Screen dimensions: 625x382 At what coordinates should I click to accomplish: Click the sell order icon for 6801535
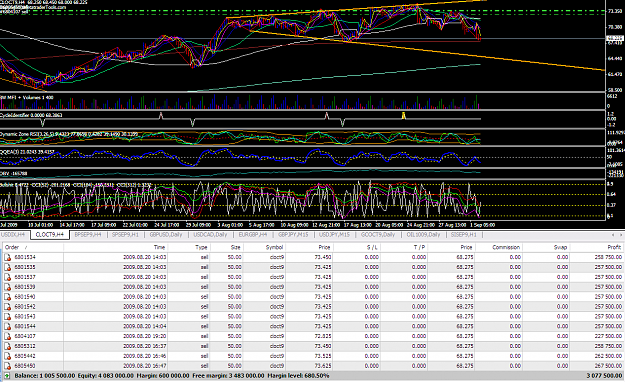click(x=8, y=267)
